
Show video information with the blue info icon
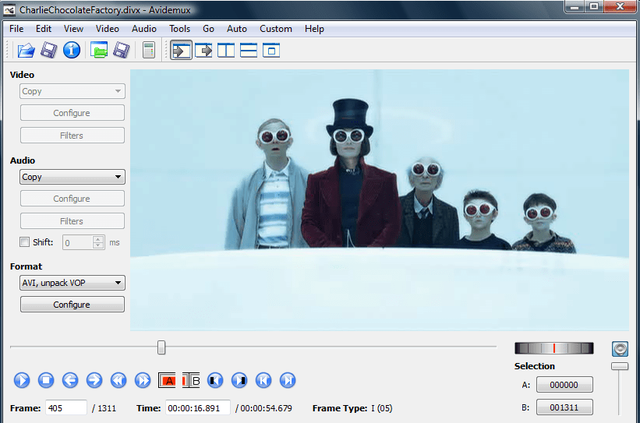click(x=71, y=50)
